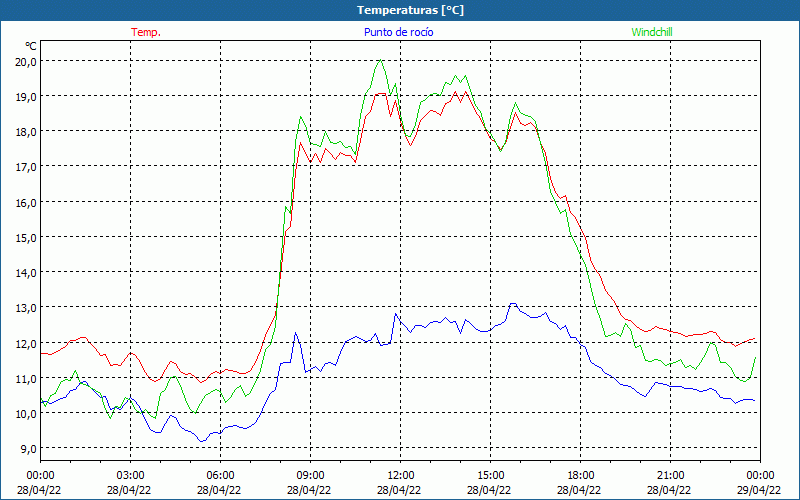The width and height of the screenshot is (800, 500).
Task: Click the 11,0 y-axis value
Action: click(26, 379)
